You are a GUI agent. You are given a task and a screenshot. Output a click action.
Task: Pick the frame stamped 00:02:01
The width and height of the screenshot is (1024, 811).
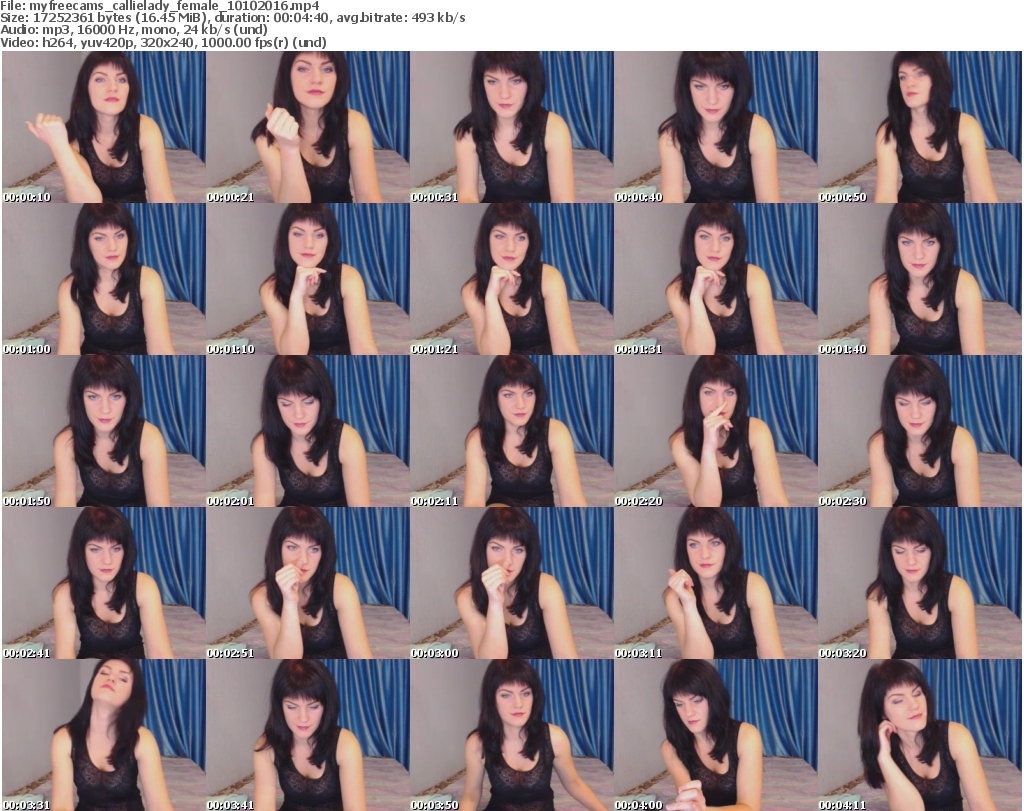[308, 431]
